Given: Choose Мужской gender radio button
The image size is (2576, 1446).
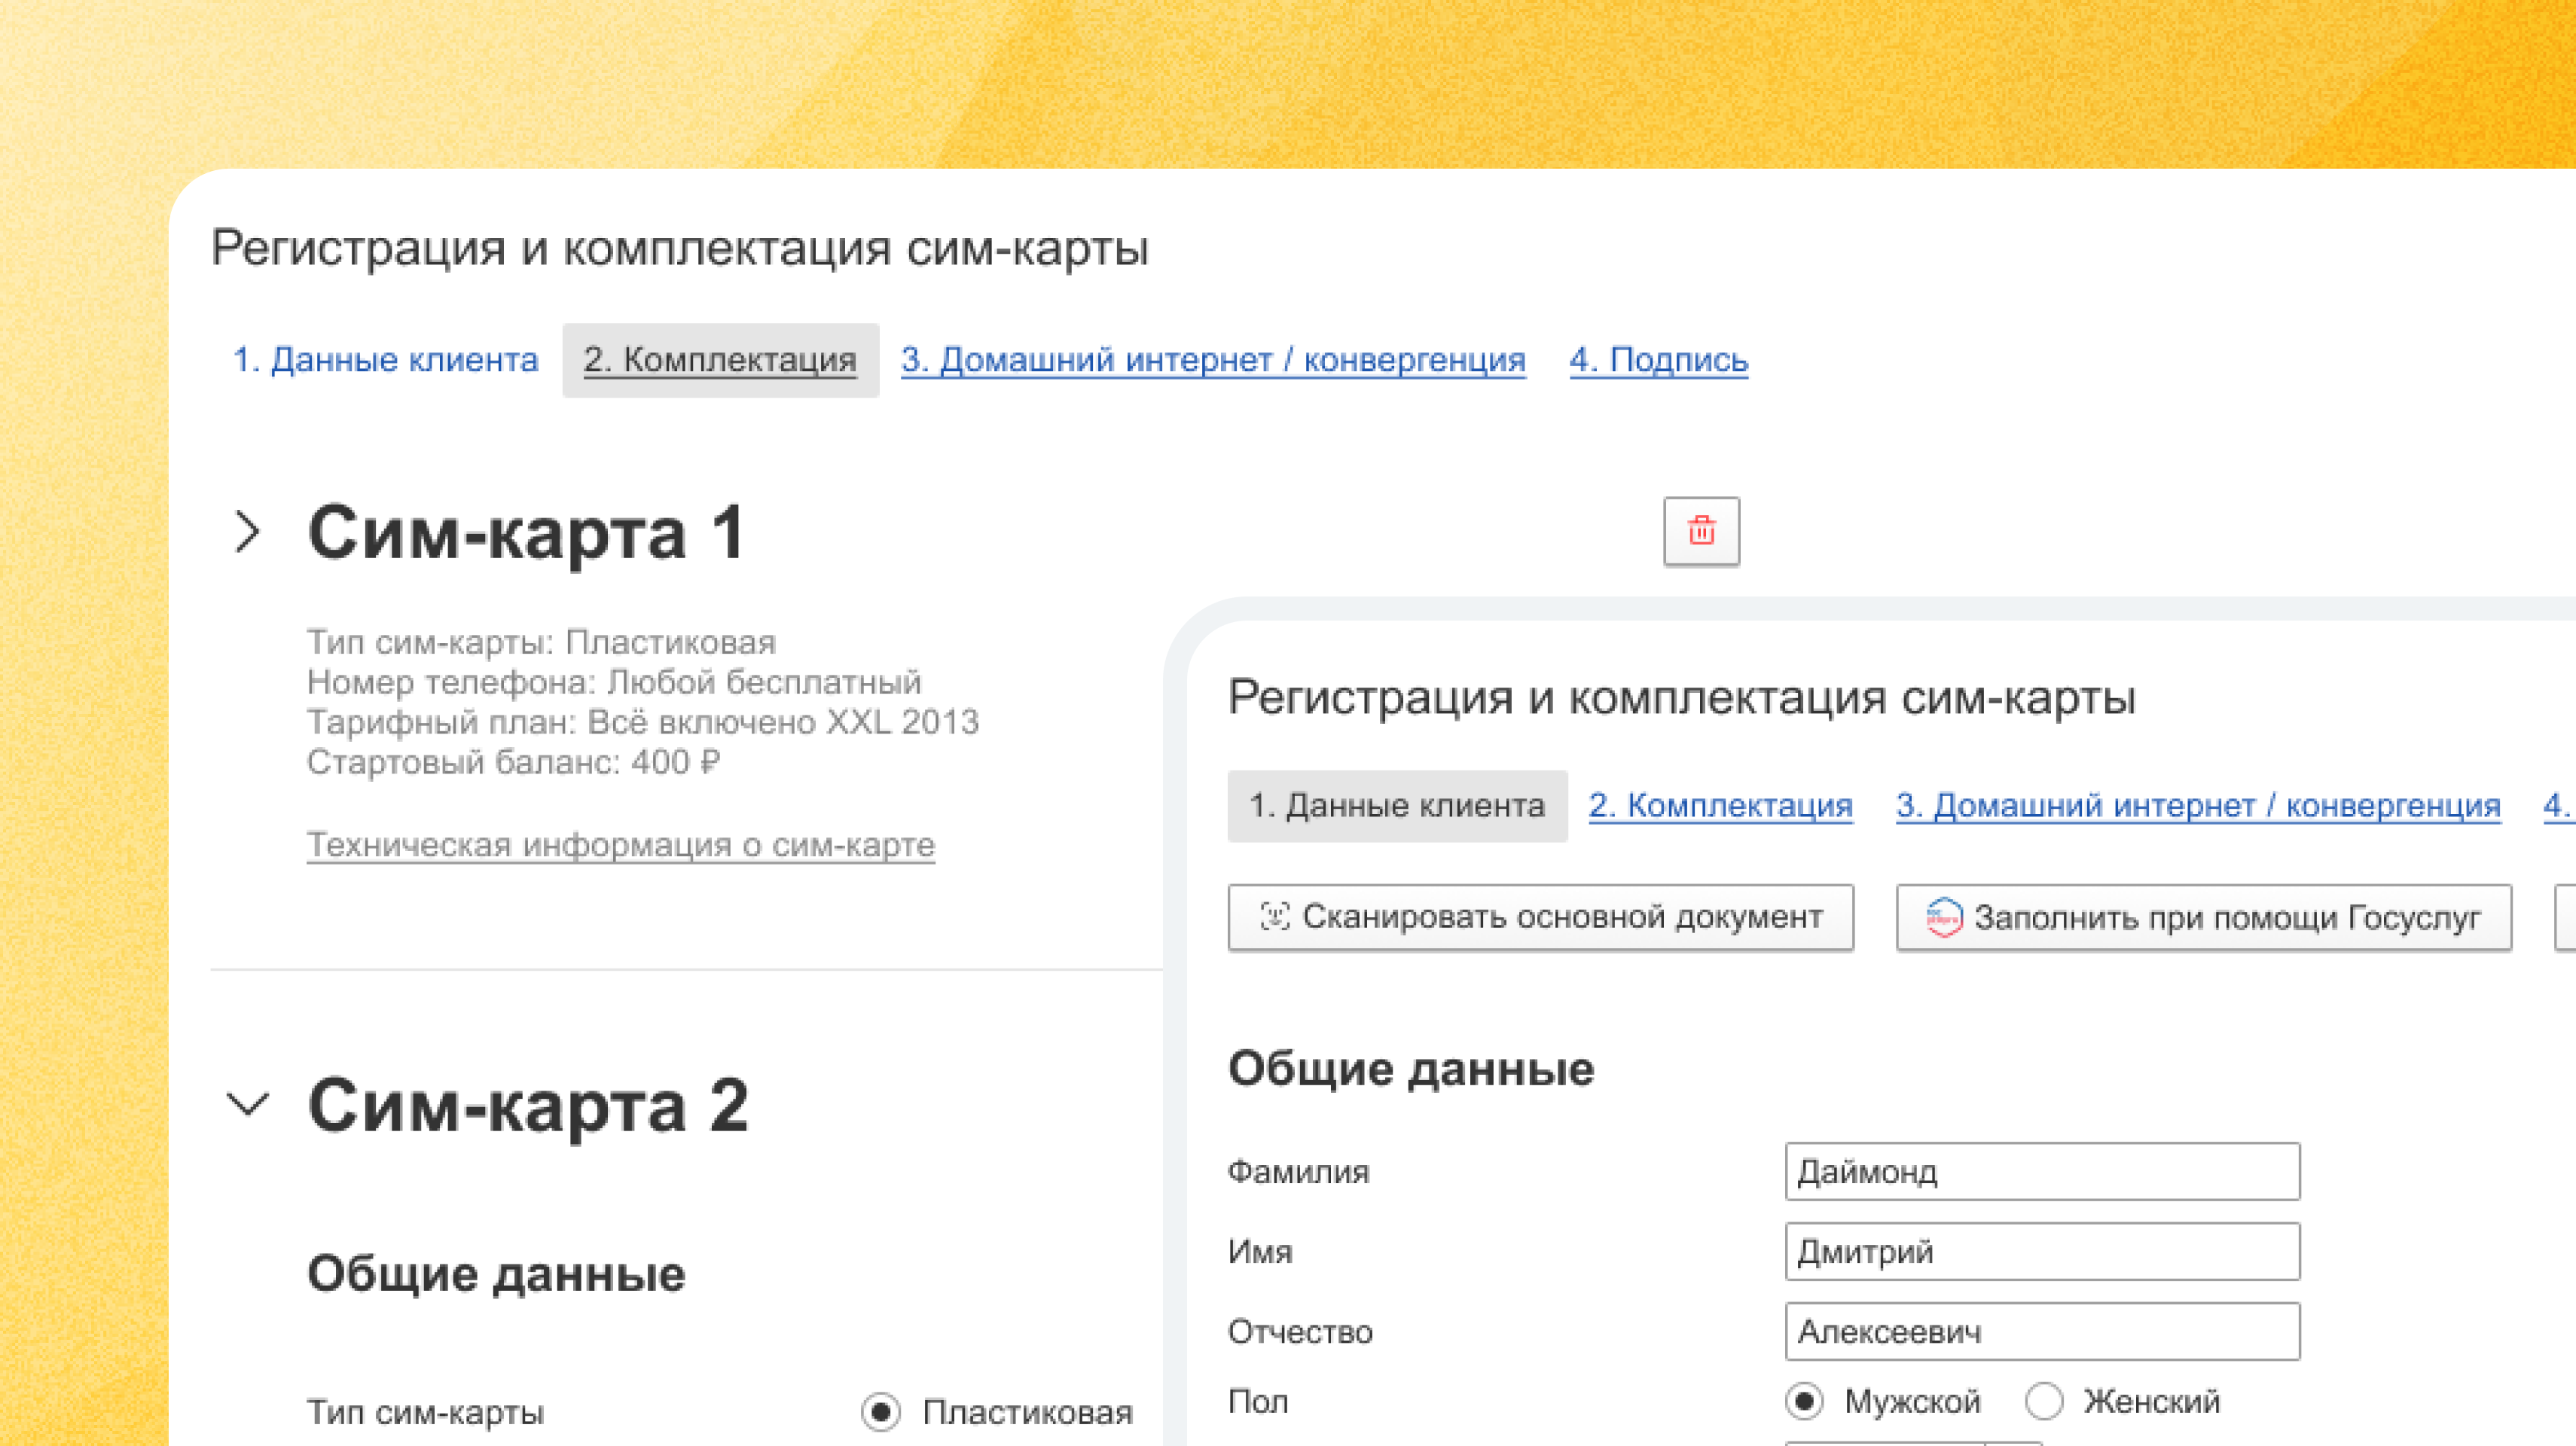Looking at the screenshot, I should tap(1804, 1401).
